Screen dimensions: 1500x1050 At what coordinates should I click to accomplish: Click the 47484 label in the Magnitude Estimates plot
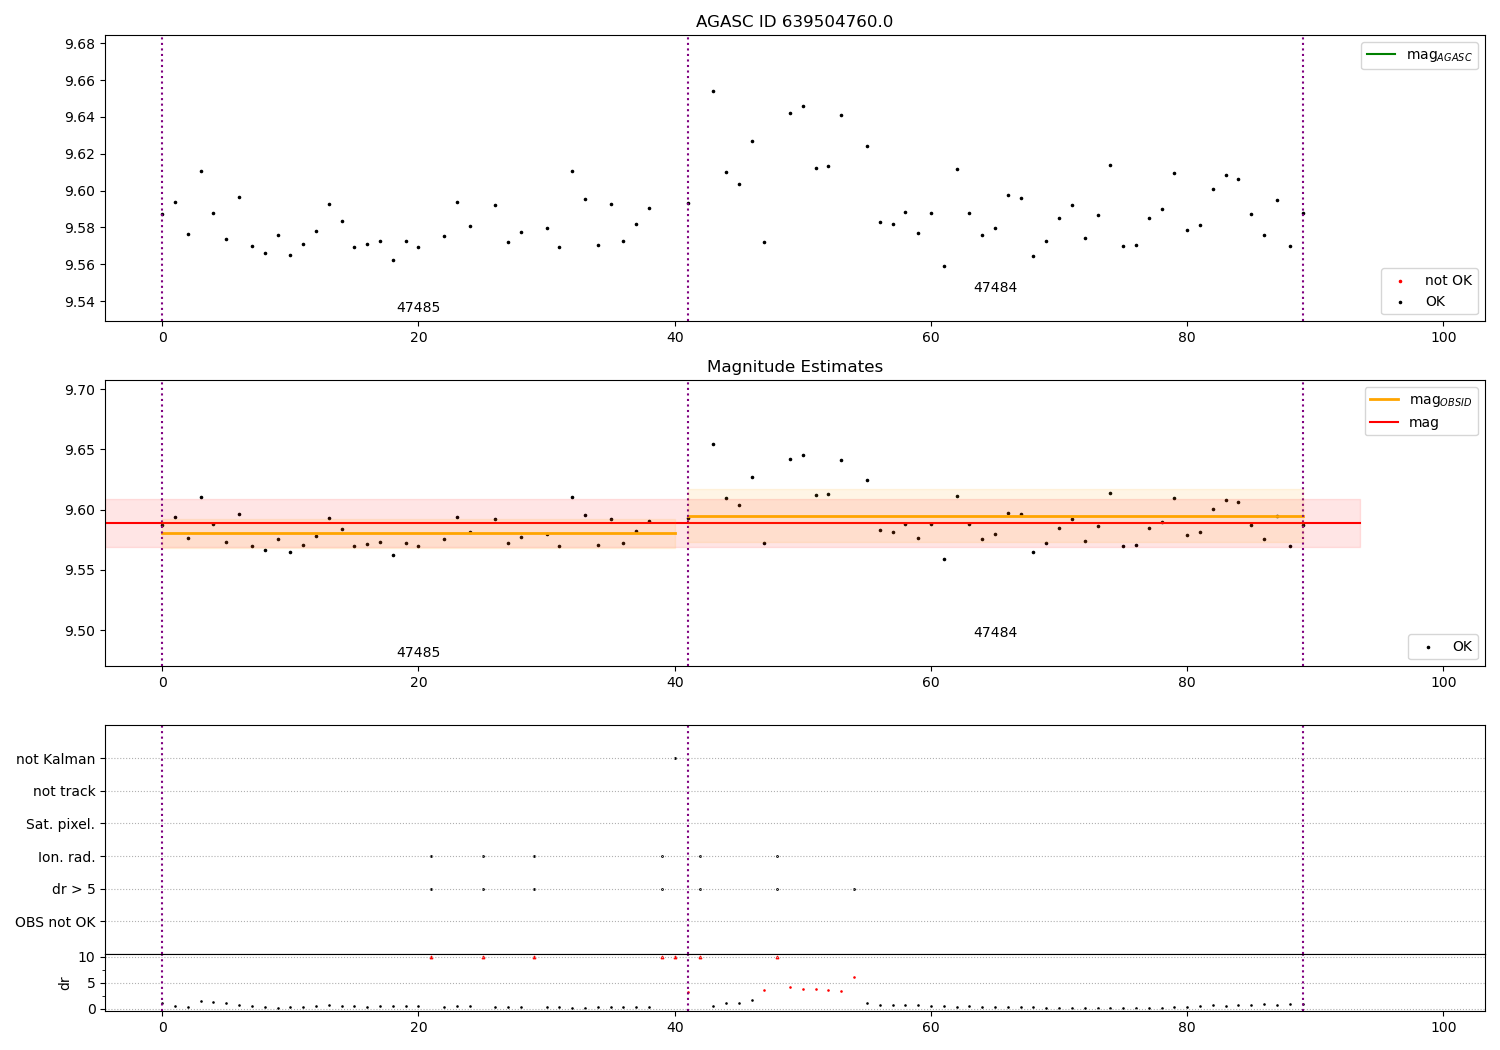[x=995, y=633]
